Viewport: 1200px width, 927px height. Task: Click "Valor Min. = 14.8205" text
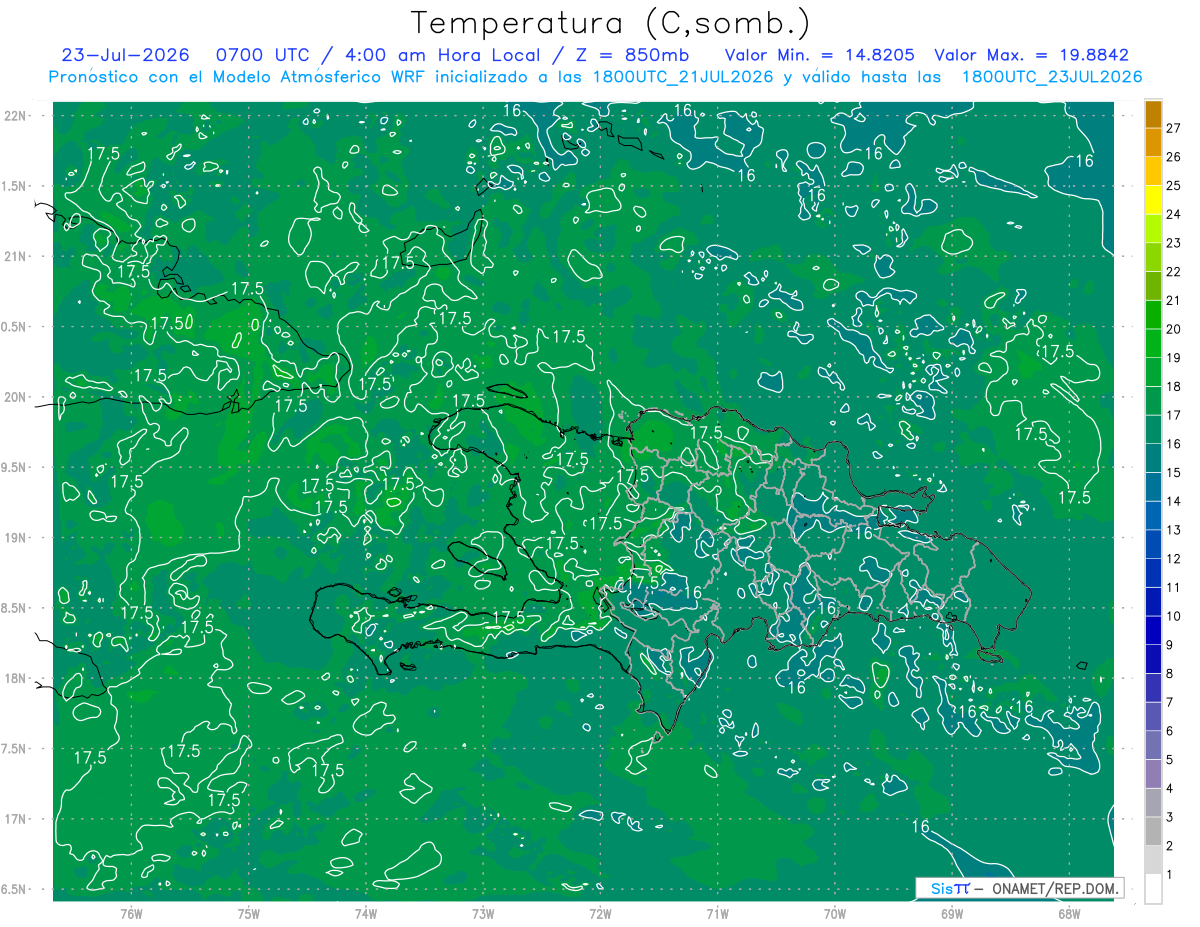(820, 55)
